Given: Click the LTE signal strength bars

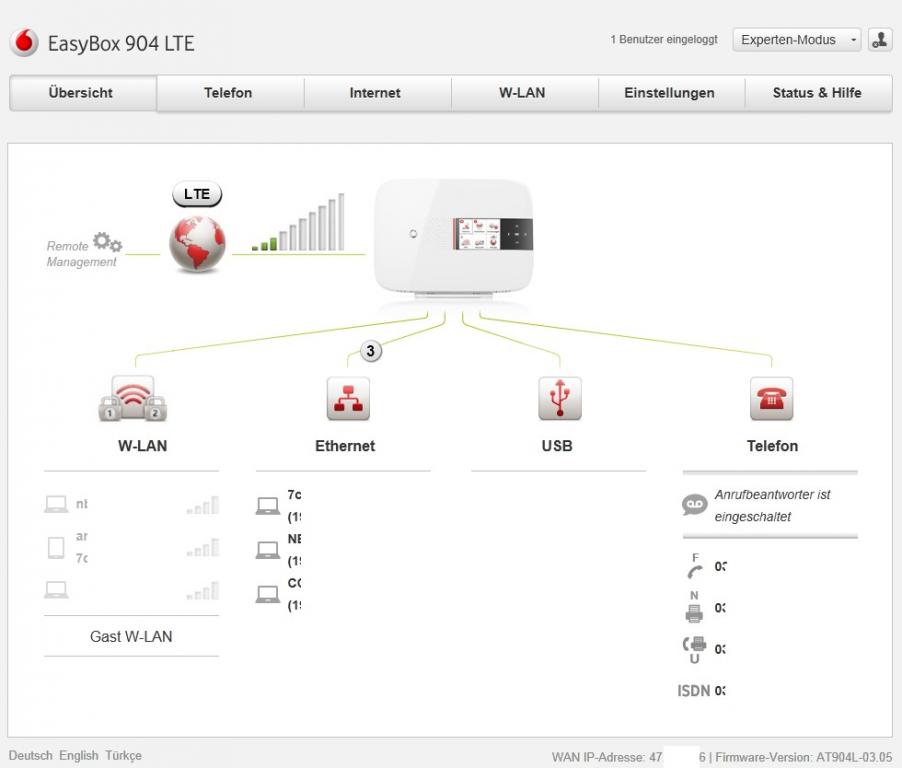Looking at the screenshot, I should click(298, 222).
